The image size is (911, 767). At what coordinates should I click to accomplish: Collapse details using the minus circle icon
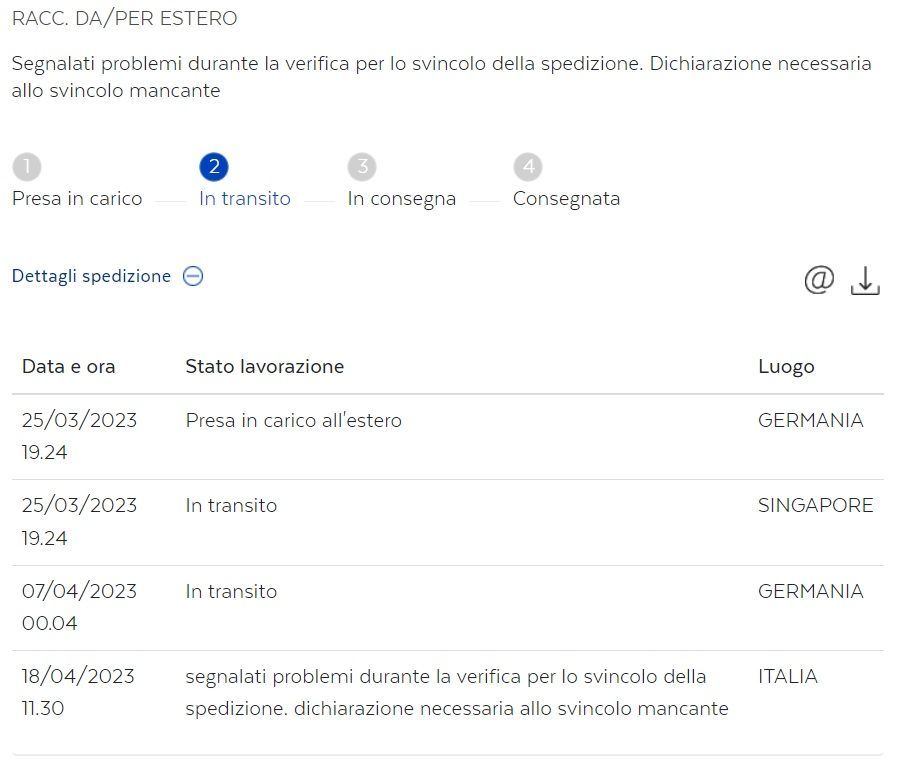[x=193, y=277]
